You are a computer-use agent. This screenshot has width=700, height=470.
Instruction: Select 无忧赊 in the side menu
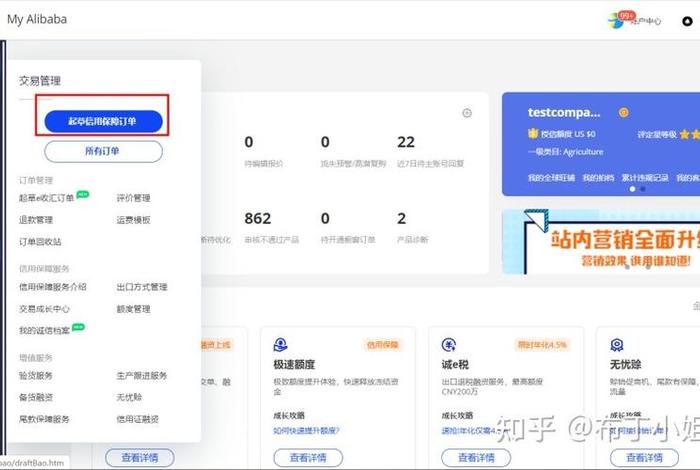tap(129, 397)
